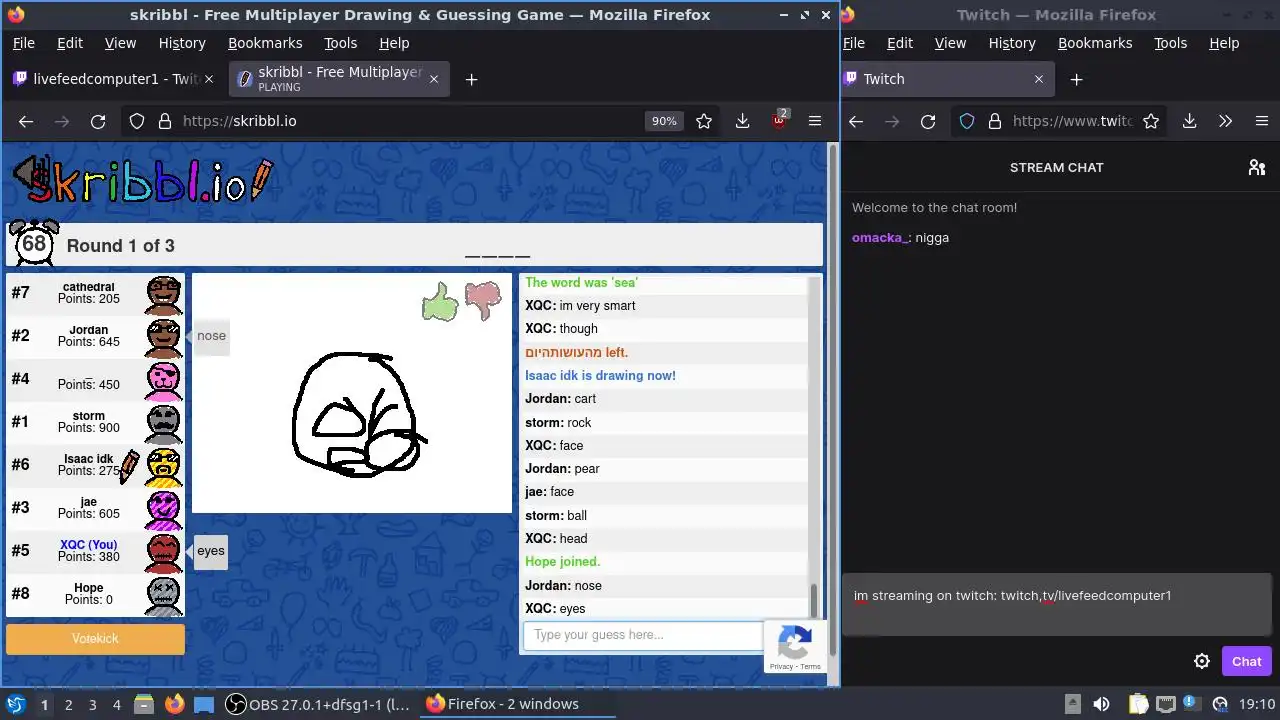Show more tools chevron in Twitch window
Screen dimensions: 1280x720
click(x=1225, y=121)
